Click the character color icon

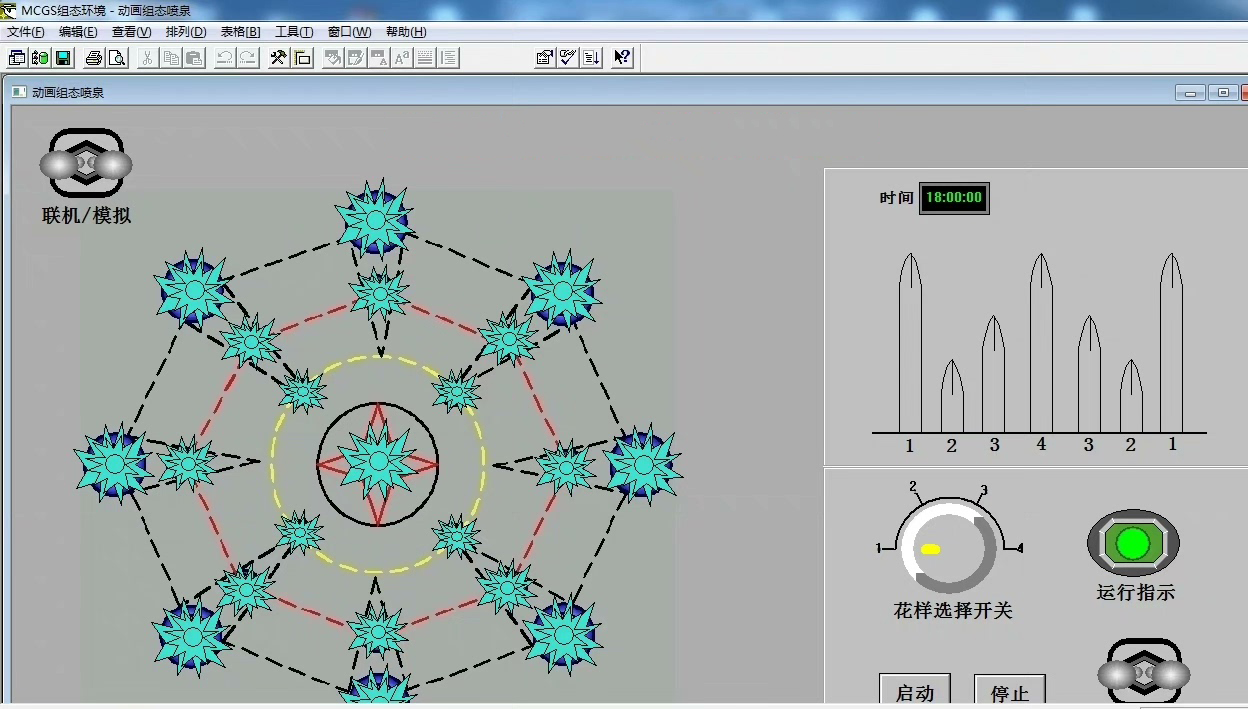click(x=379, y=57)
